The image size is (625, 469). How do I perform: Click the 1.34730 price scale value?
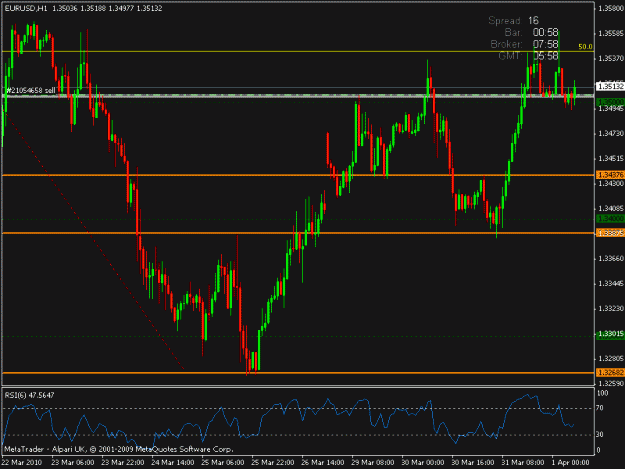pyautogui.click(x=611, y=133)
